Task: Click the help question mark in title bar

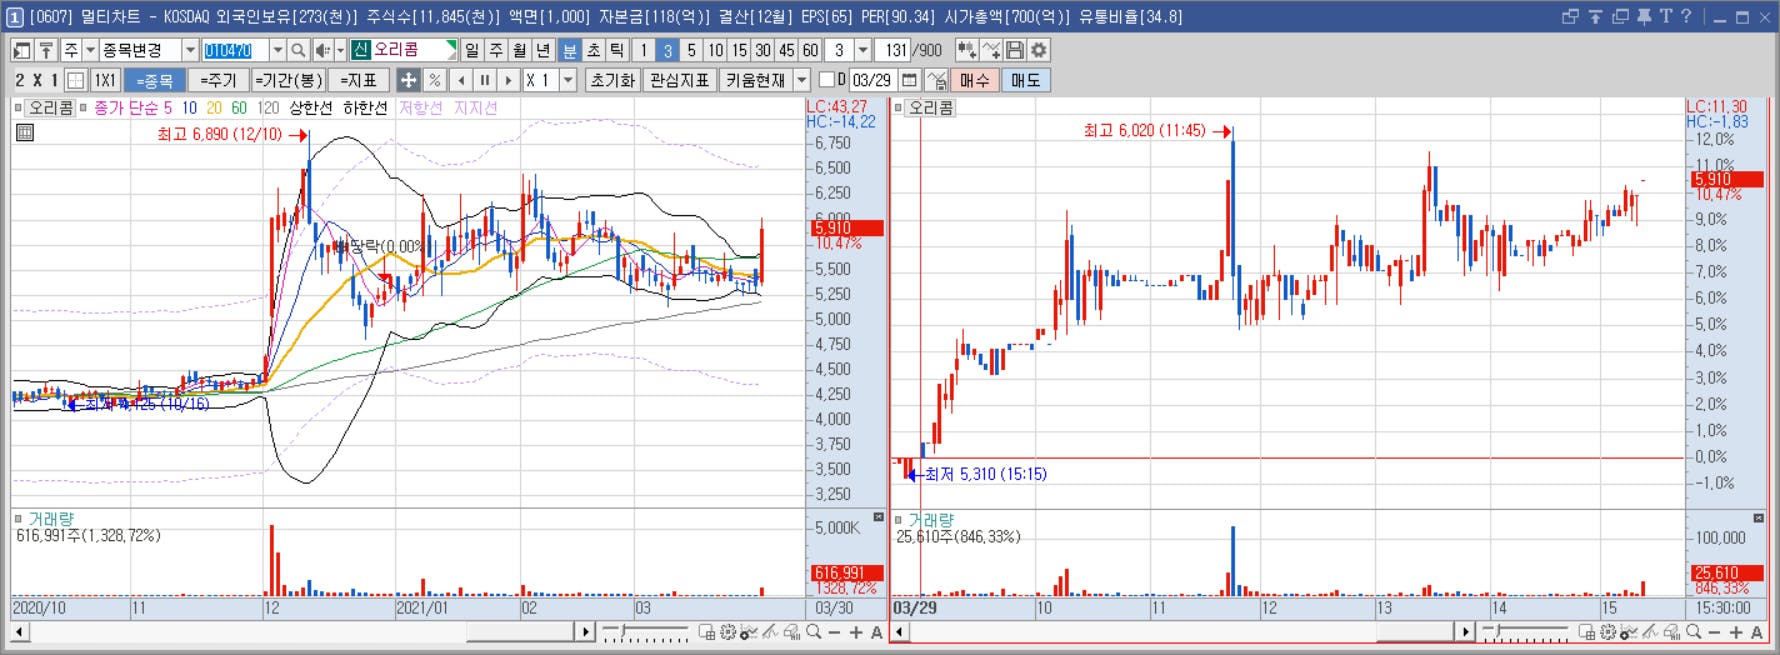Action: click(1687, 16)
